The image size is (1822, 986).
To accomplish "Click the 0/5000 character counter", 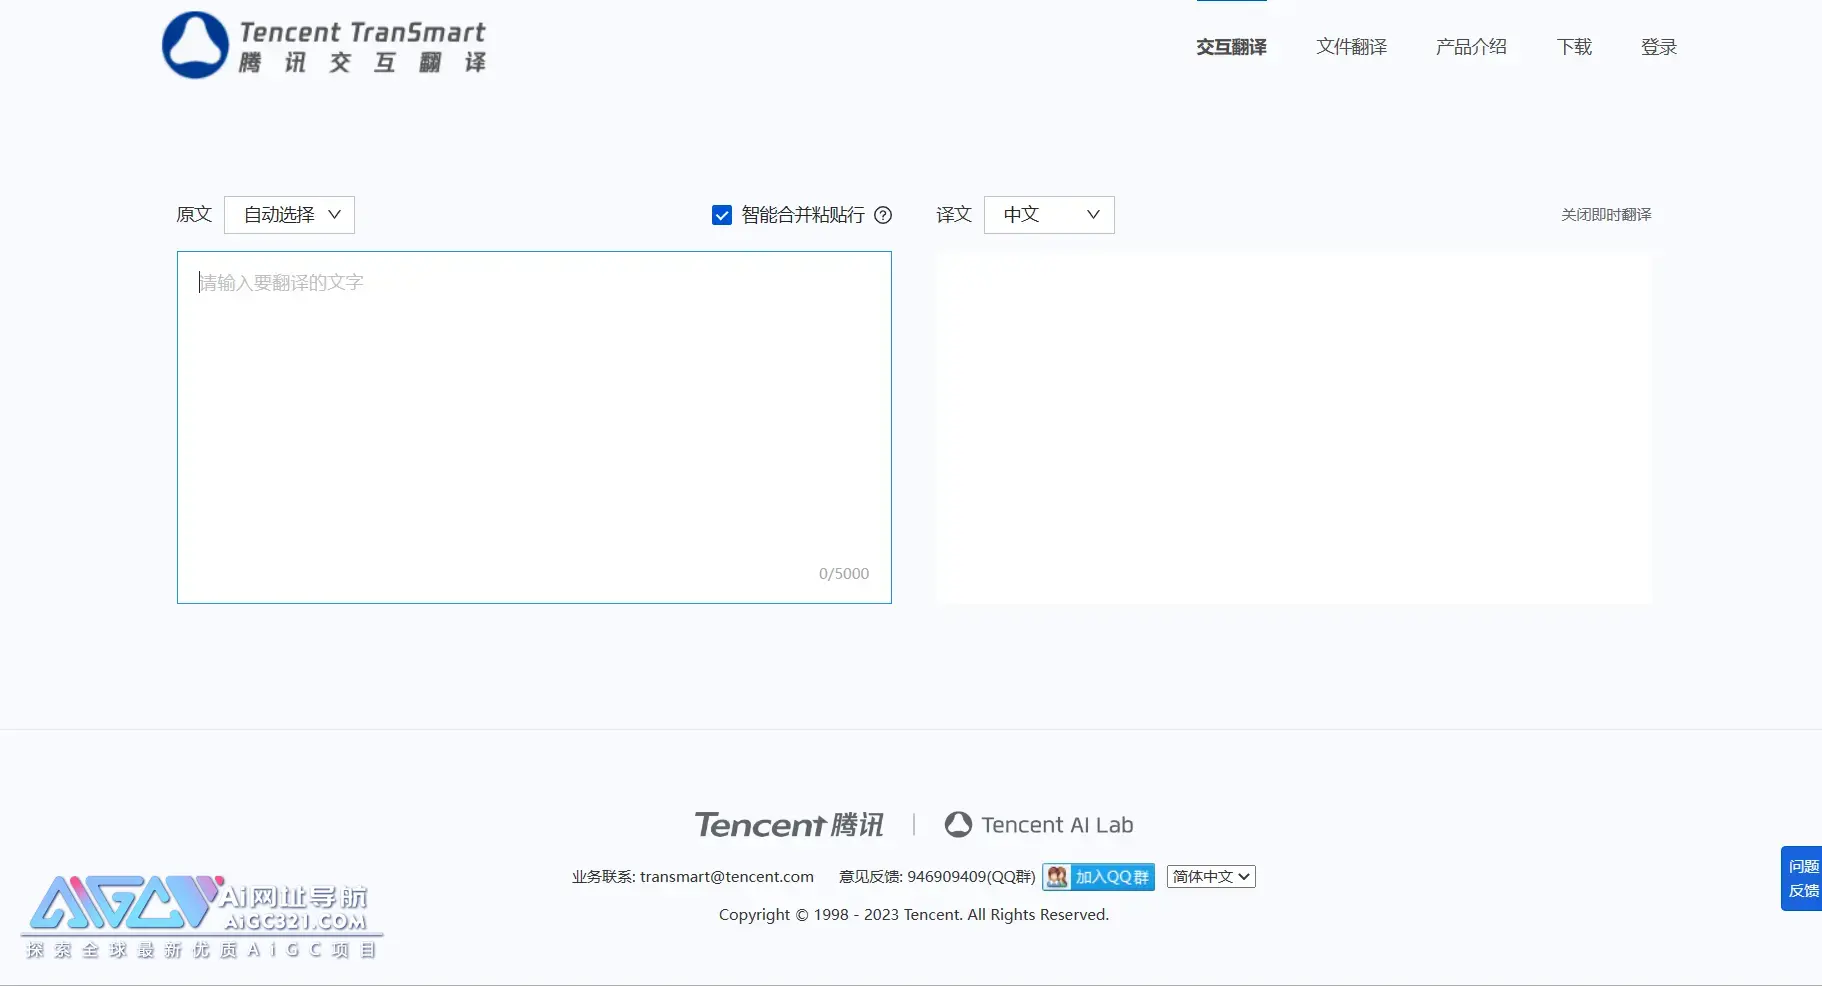I will click(x=844, y=574).
